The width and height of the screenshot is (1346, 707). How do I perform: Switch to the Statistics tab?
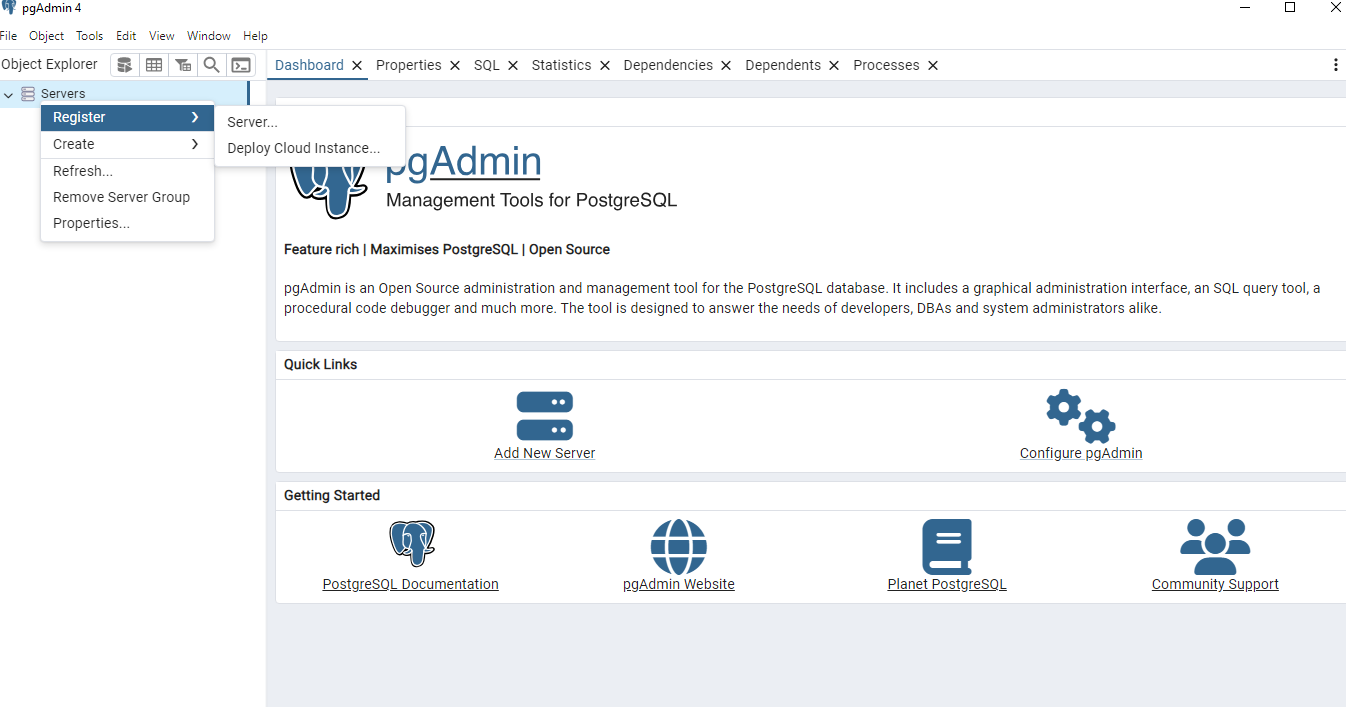click(x=561, y=65)
